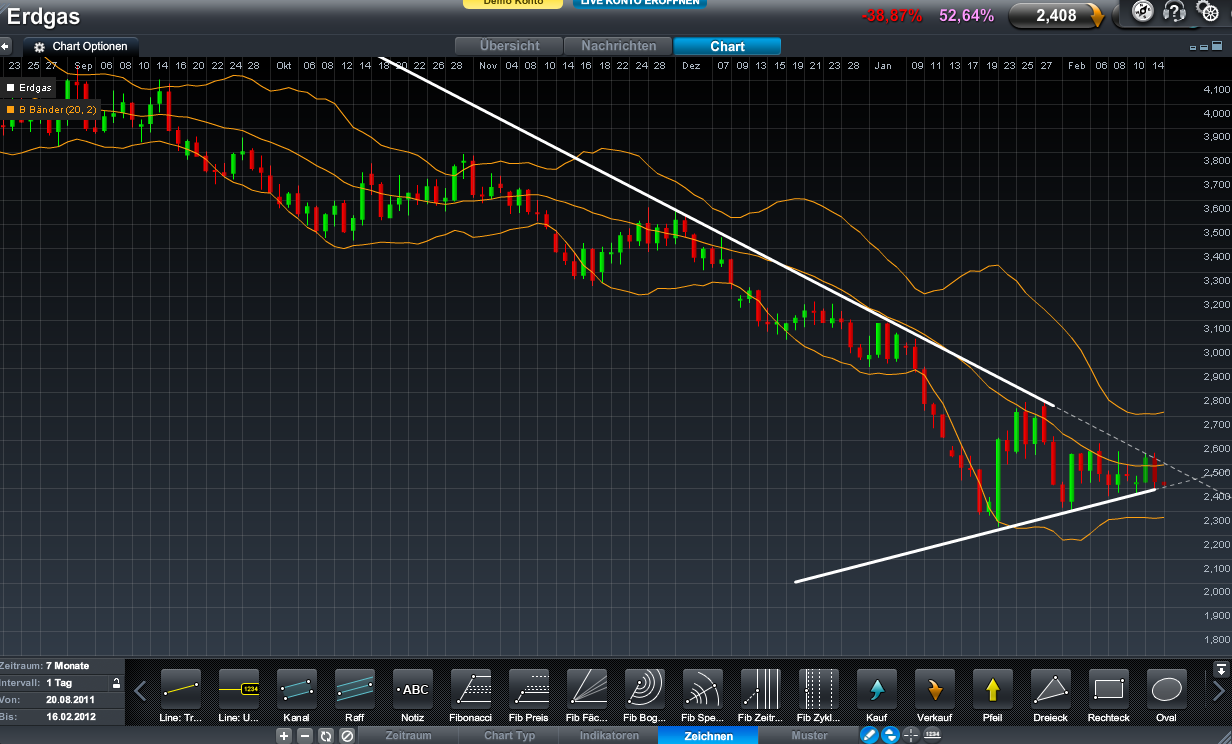The image size is (1232, 744).
Task: Click the blue pencil draw icon
Action: pos(868,736)
